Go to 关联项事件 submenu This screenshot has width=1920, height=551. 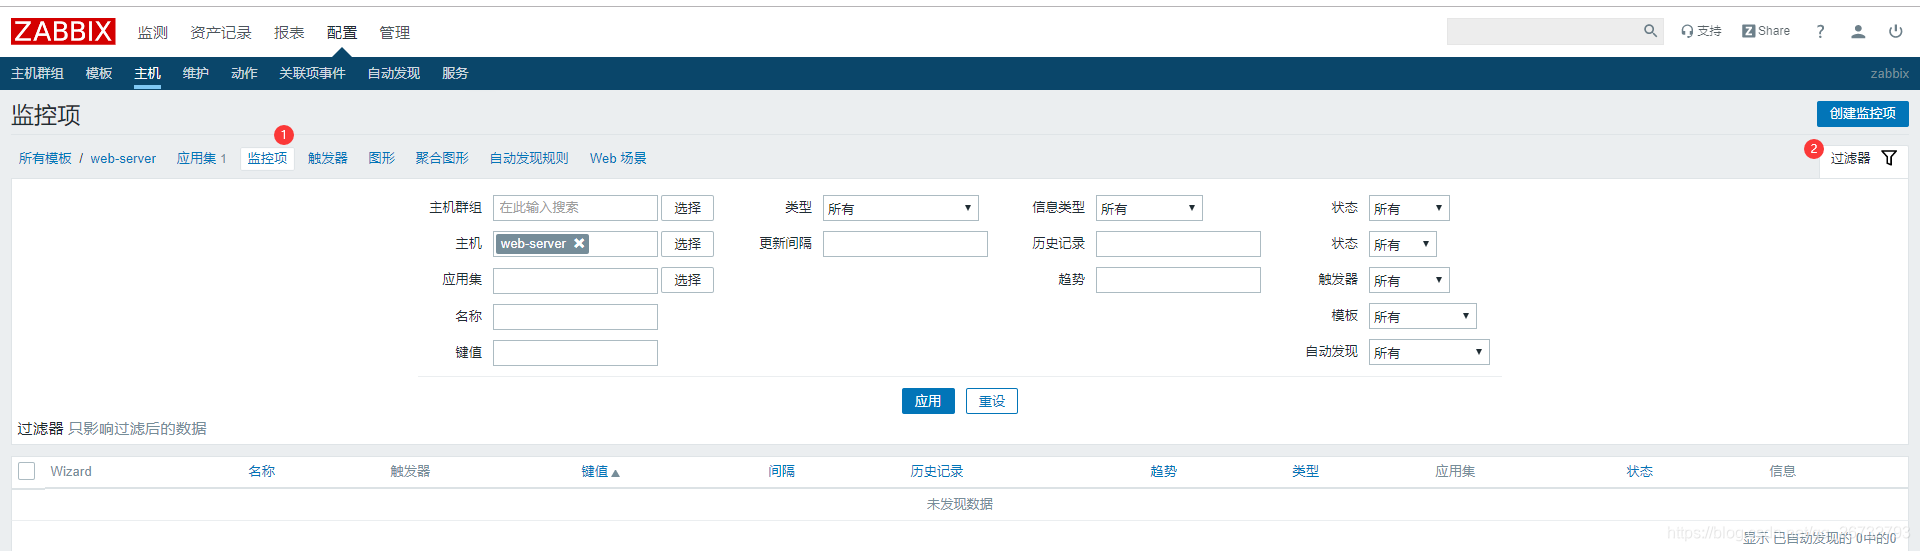click(x=312, y=73)
